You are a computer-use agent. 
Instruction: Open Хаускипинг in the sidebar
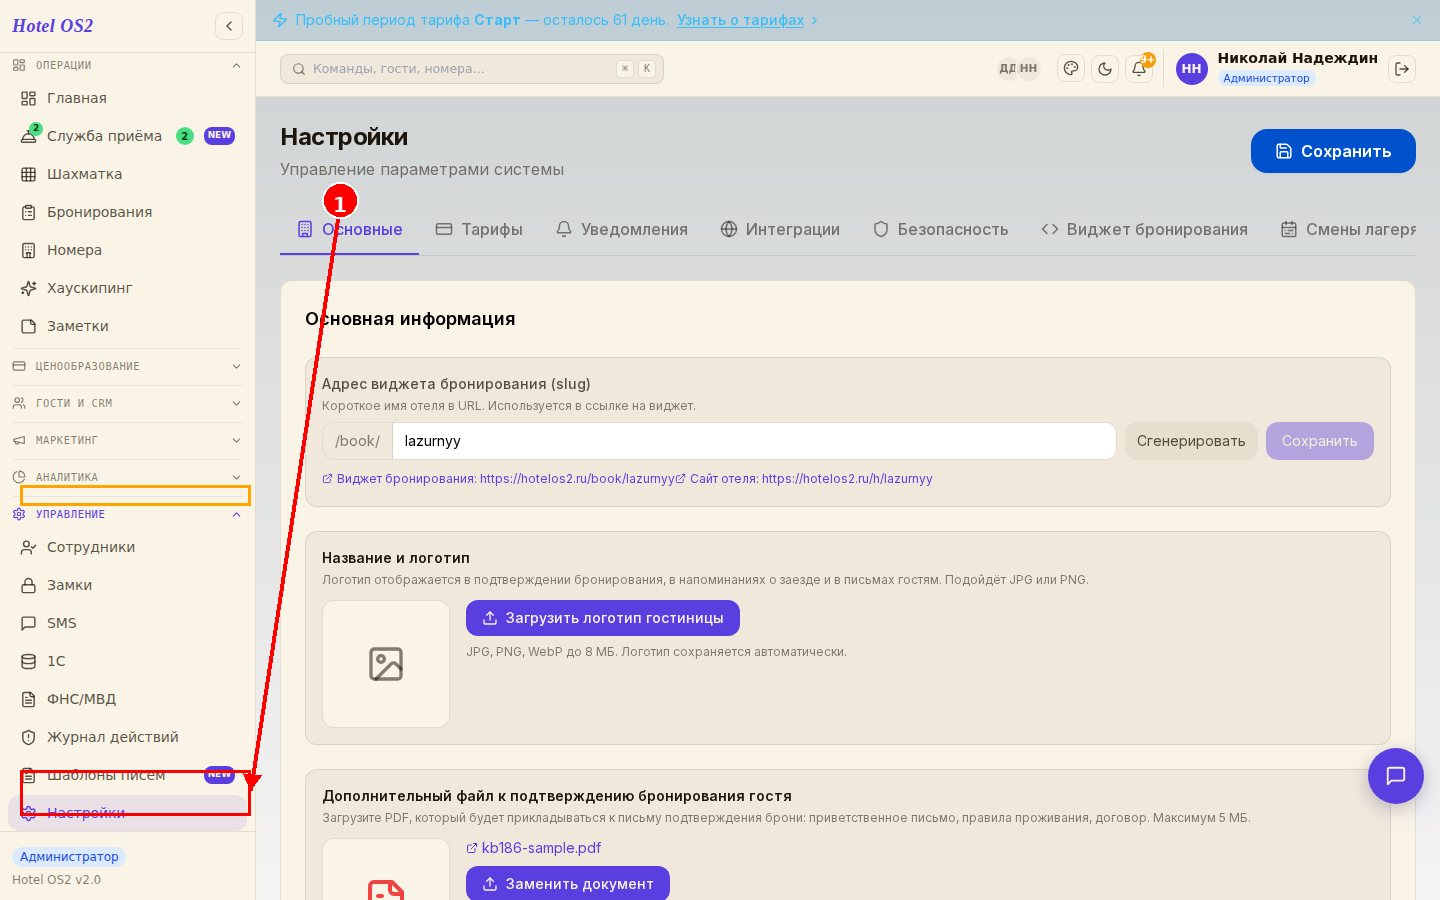tap(127, 288)
